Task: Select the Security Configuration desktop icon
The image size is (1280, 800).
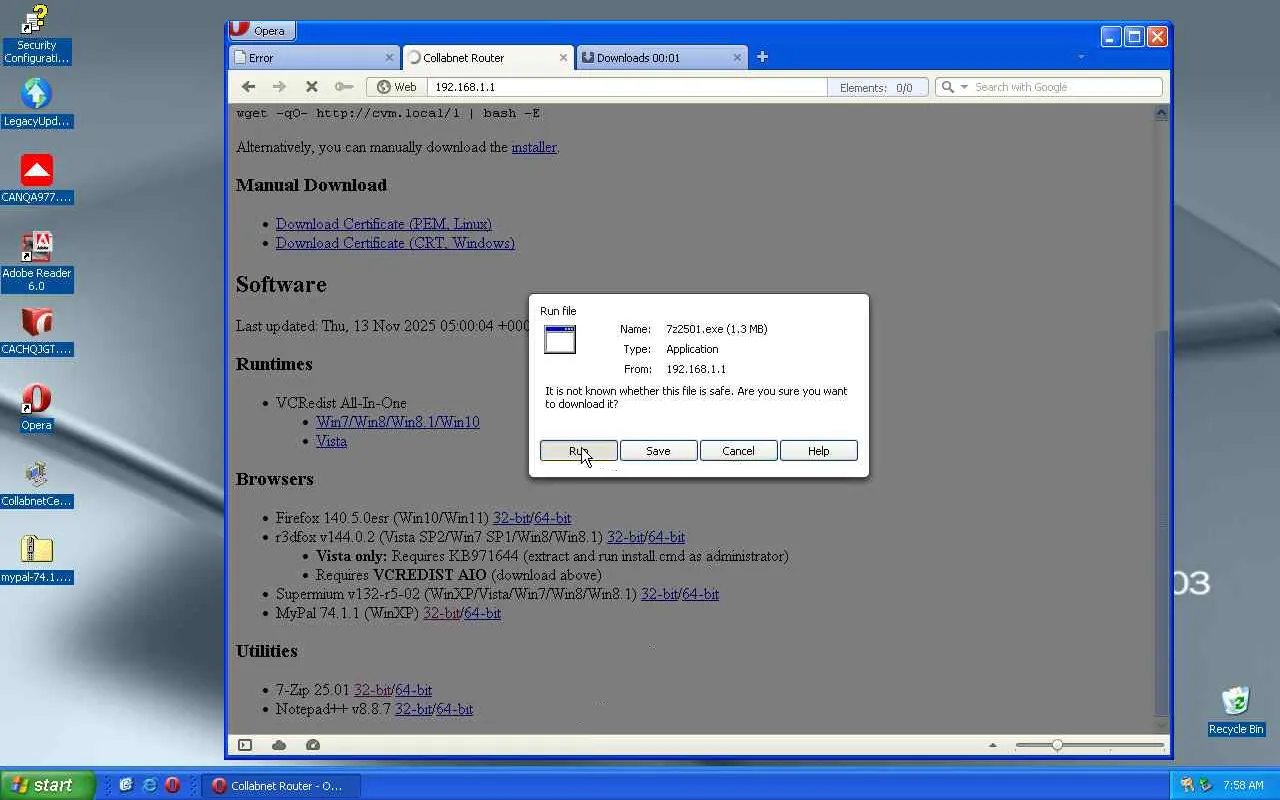Action: point(36,34)
